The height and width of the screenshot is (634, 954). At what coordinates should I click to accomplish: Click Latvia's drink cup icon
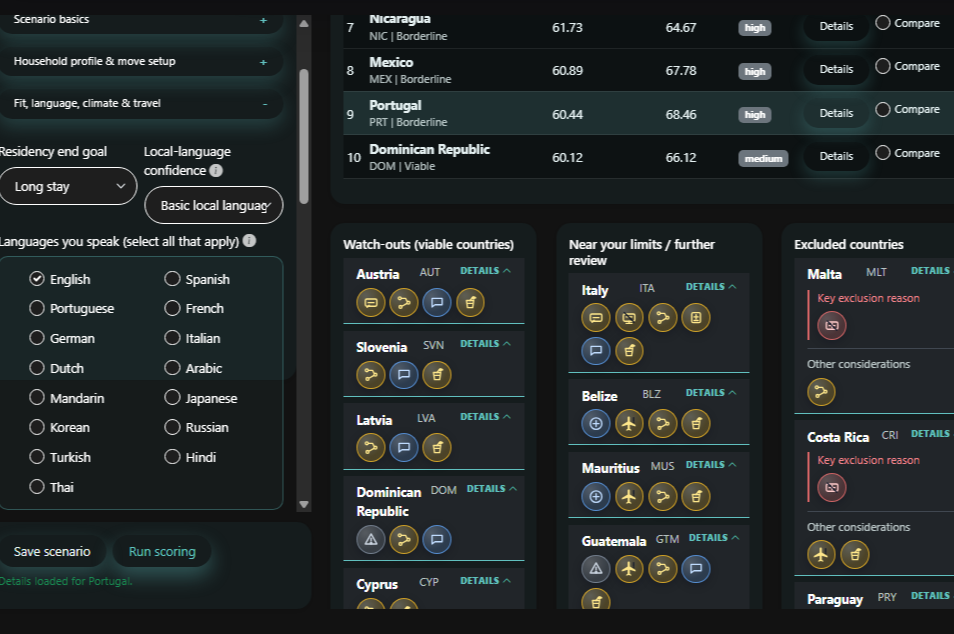pyautogui.click(x=437, y=448)
